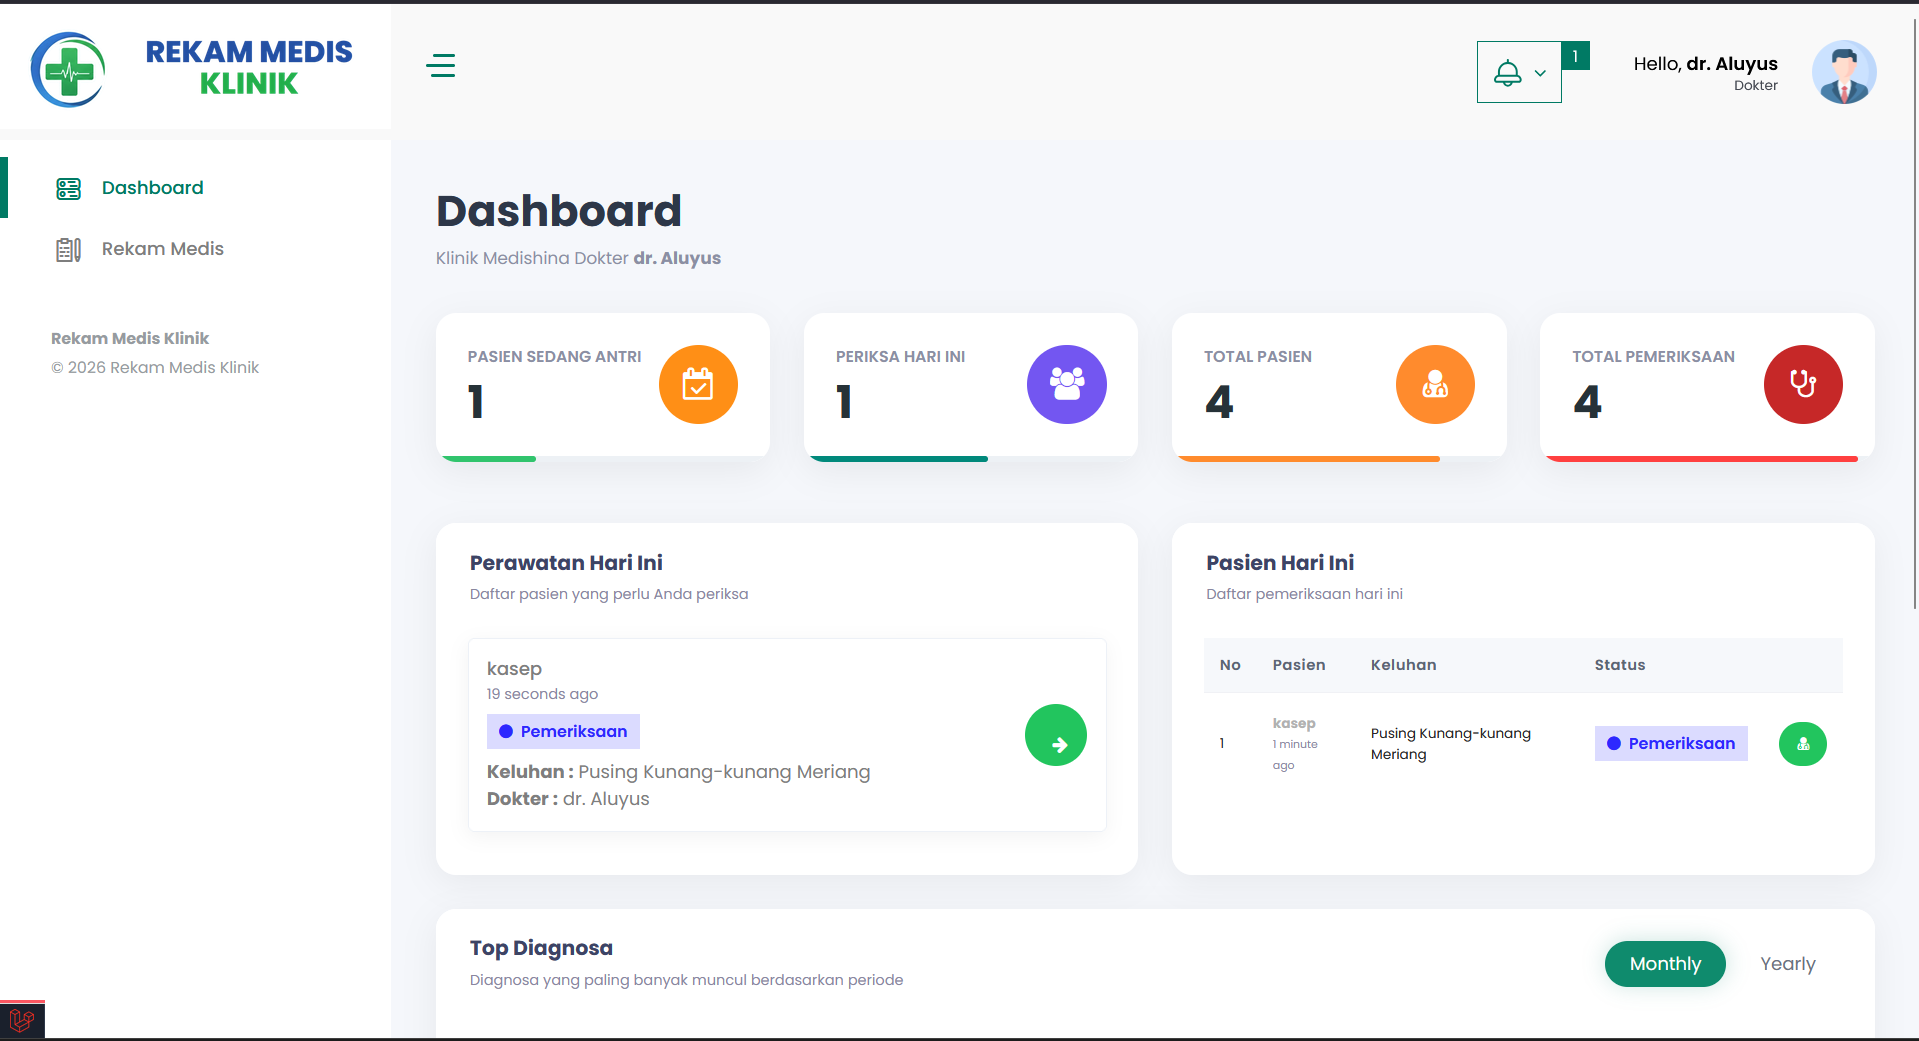Click the Pasien Sedang Antri calendar icon
This screenshot has width=1919, height=1041.
(x=698, y=384)
